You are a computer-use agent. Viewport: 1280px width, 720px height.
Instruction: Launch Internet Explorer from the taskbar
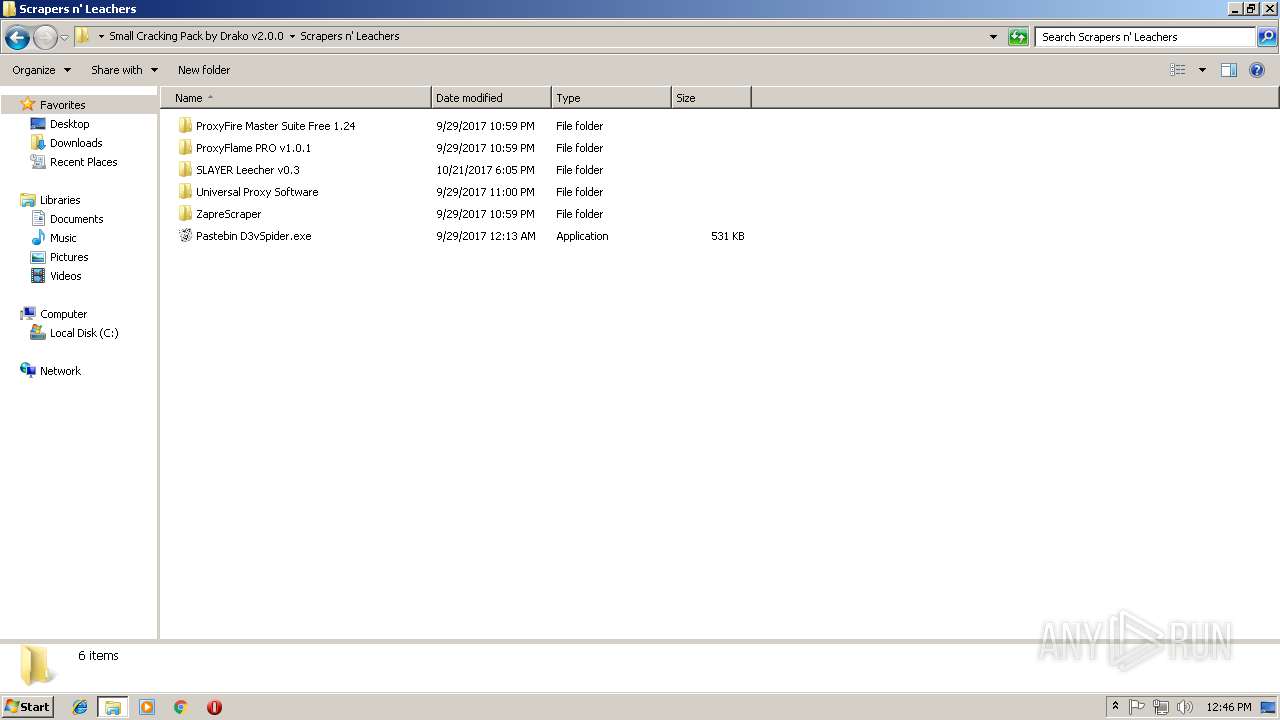[x=80, y=707]
